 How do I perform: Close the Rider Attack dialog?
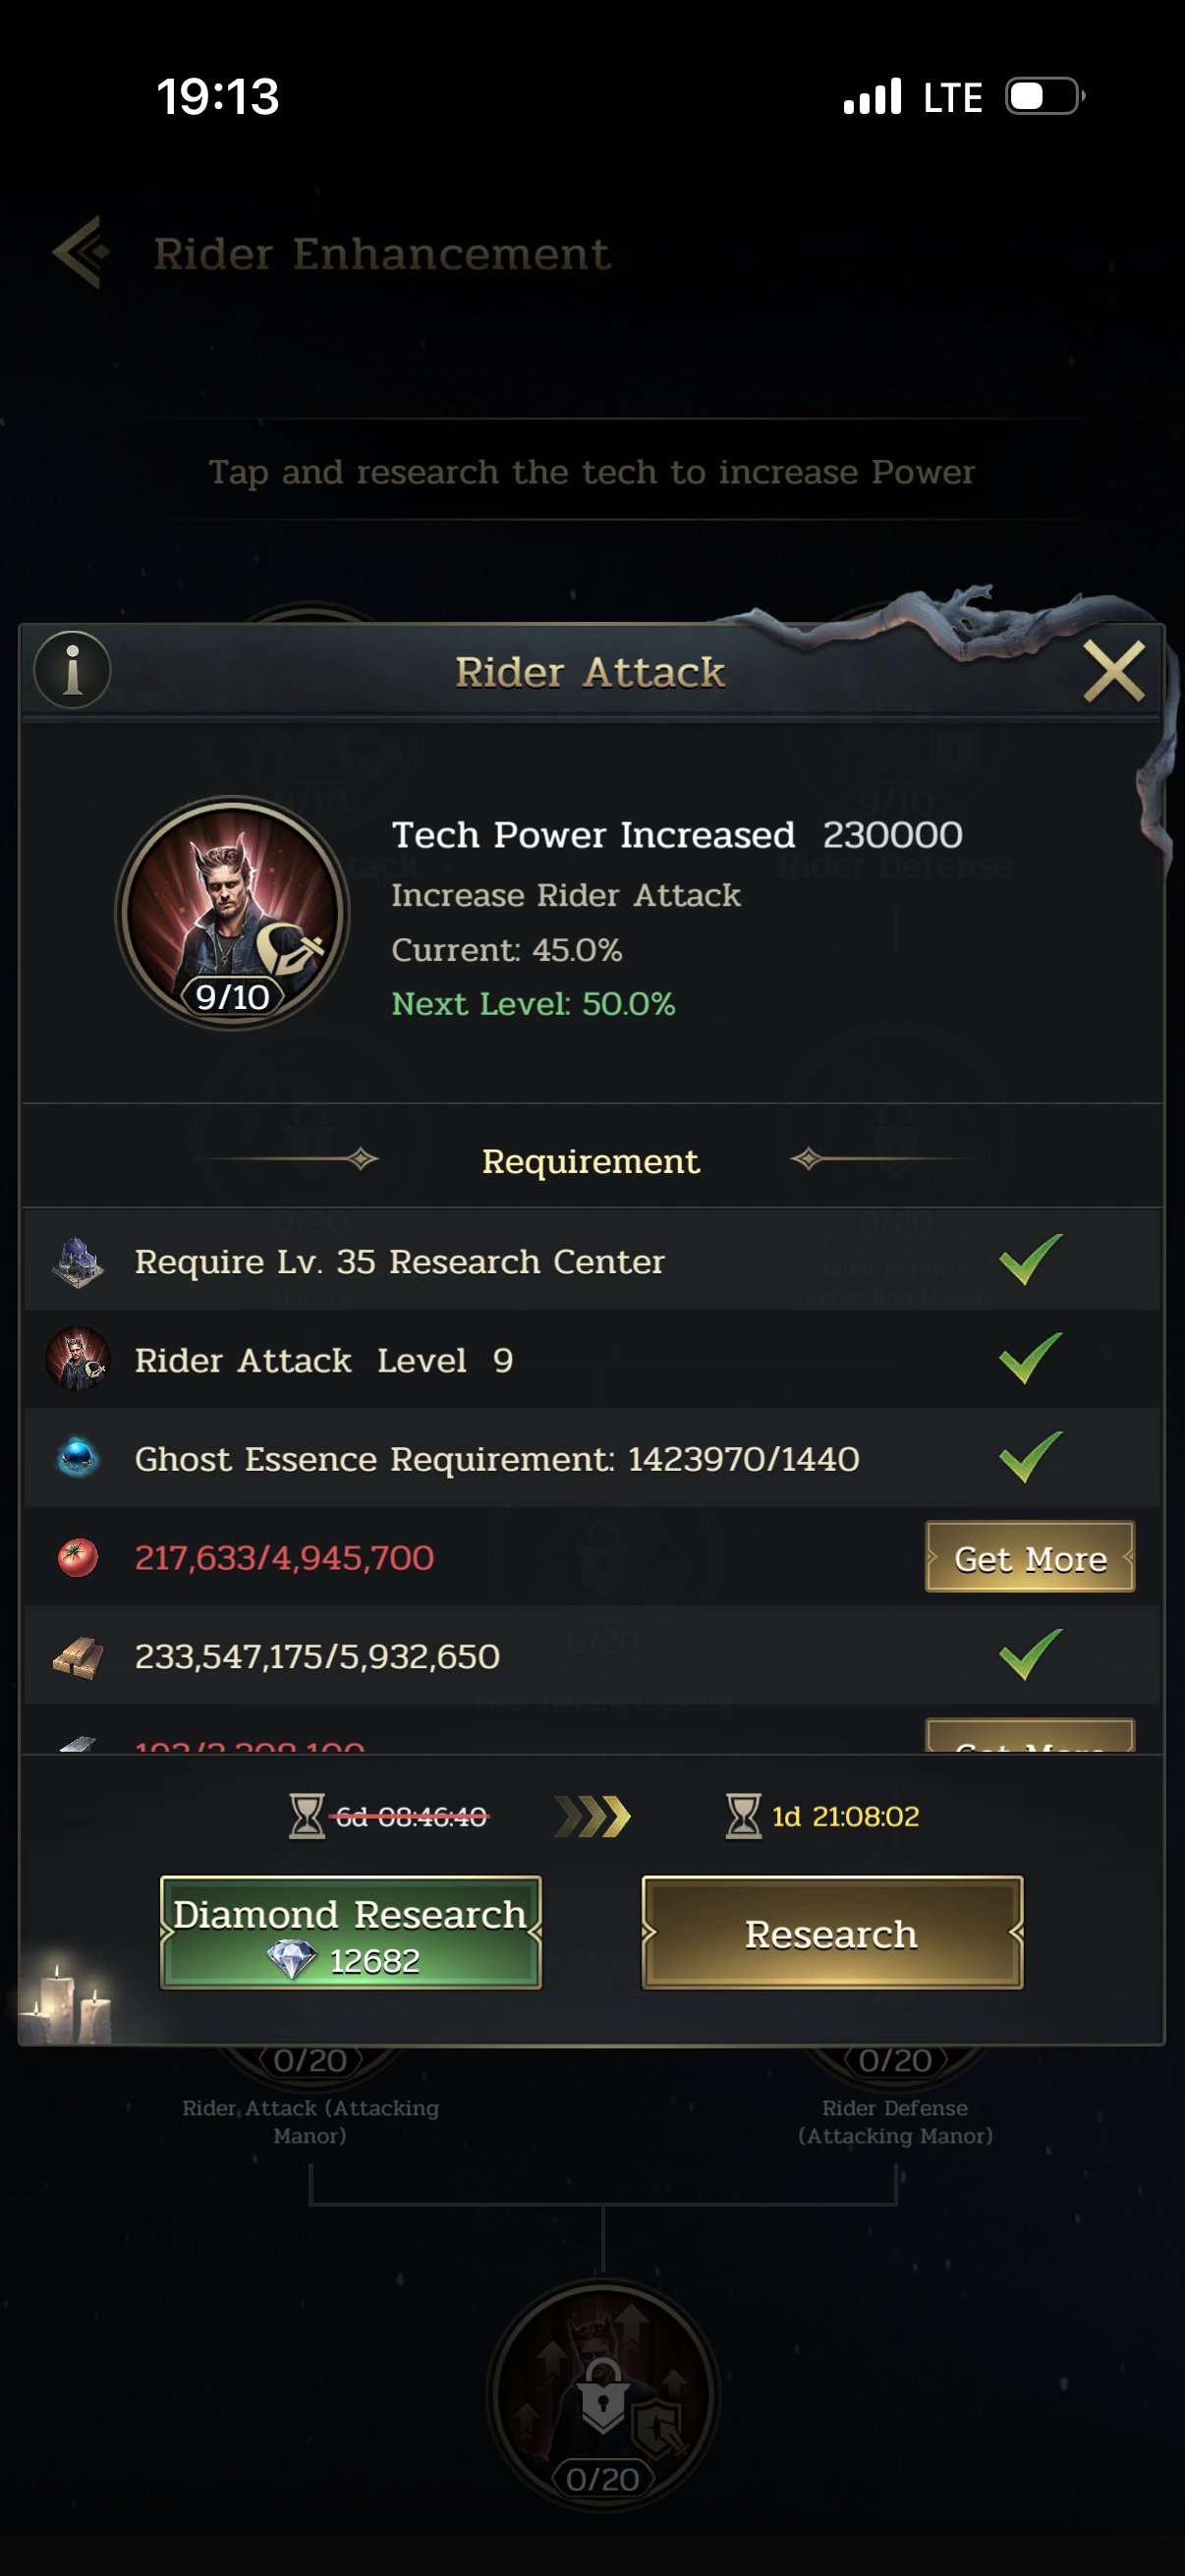click(x=1114, y=672)
